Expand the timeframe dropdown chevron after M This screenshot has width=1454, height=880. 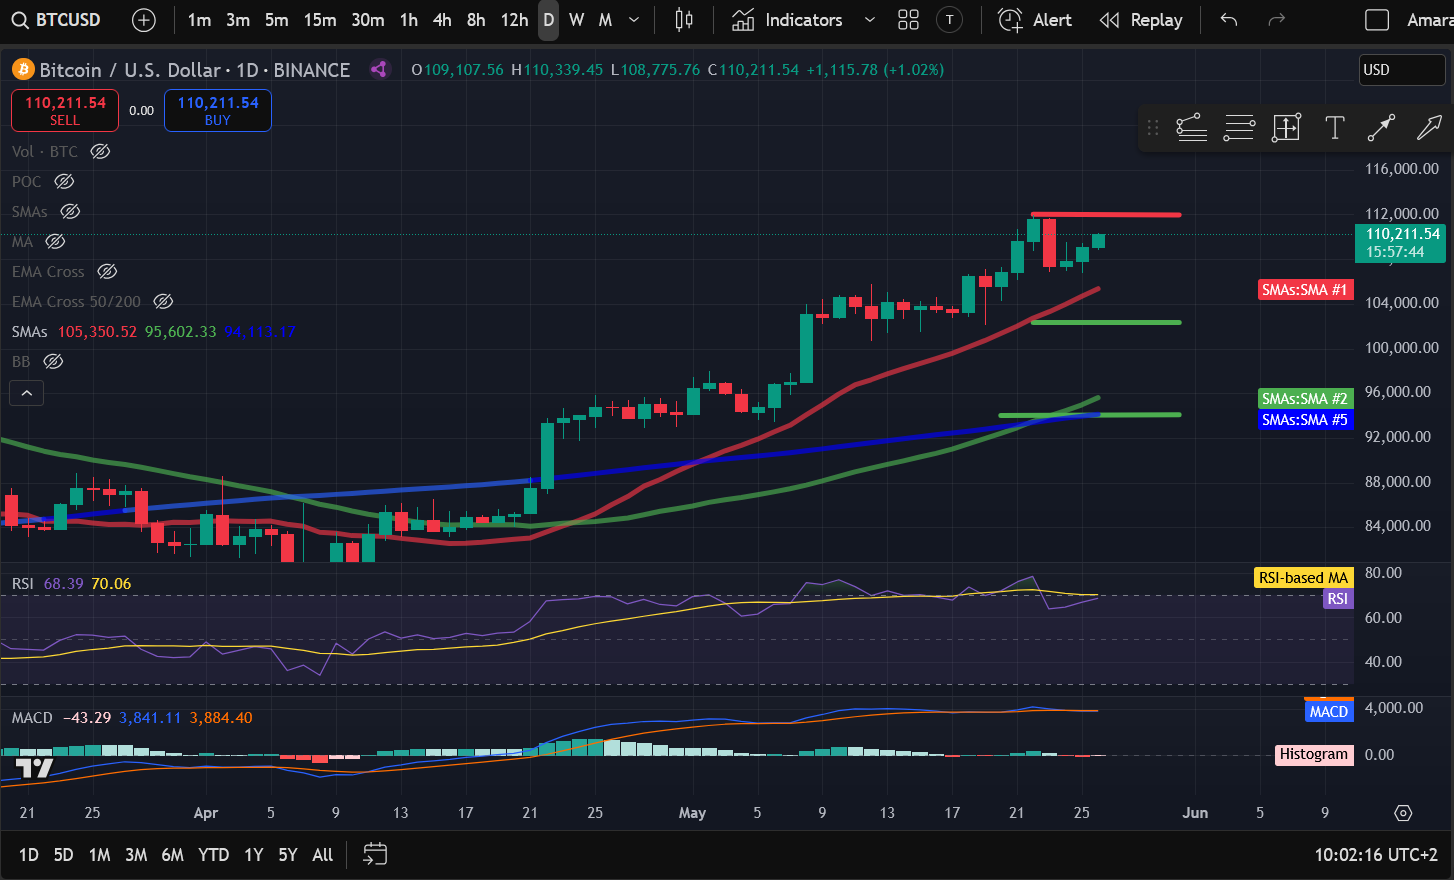pyautogui.click(x=634, y=20)
